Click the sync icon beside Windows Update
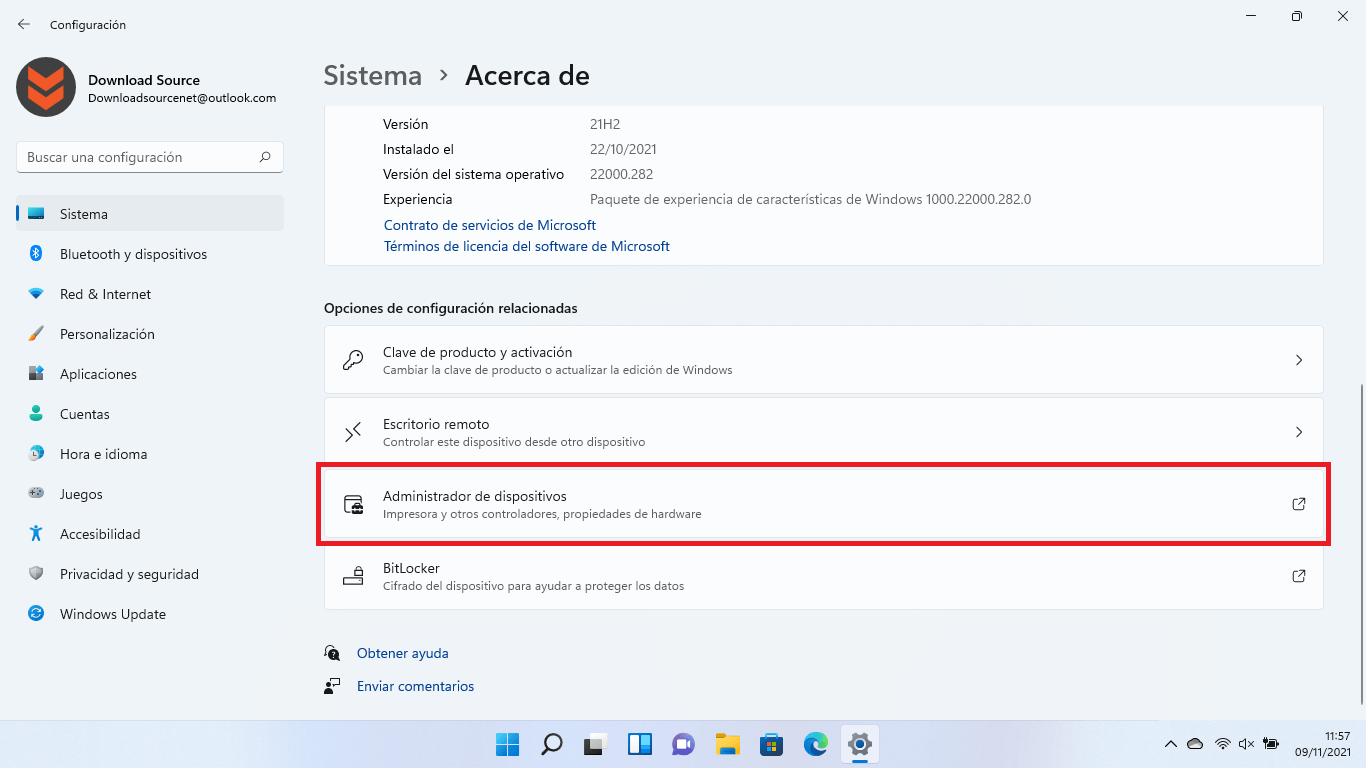The image size is (1366, 768). [x=36, y=614]
